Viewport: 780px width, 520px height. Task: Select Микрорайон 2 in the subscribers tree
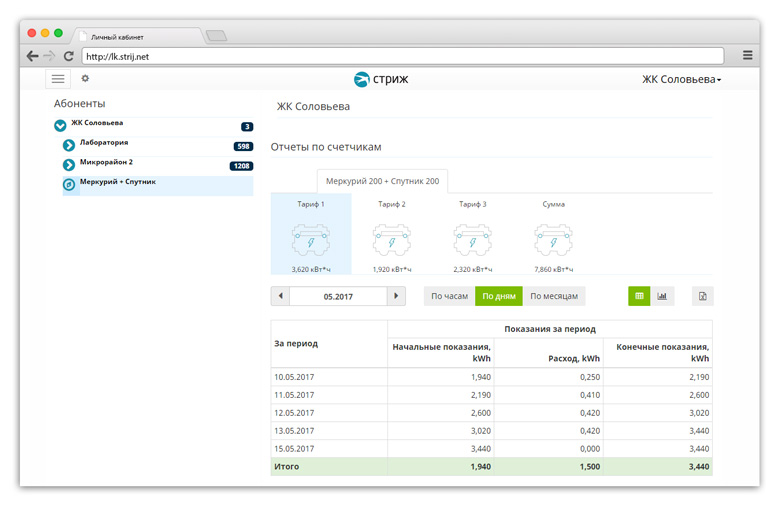pyautogui.click(x=106, y=162)
